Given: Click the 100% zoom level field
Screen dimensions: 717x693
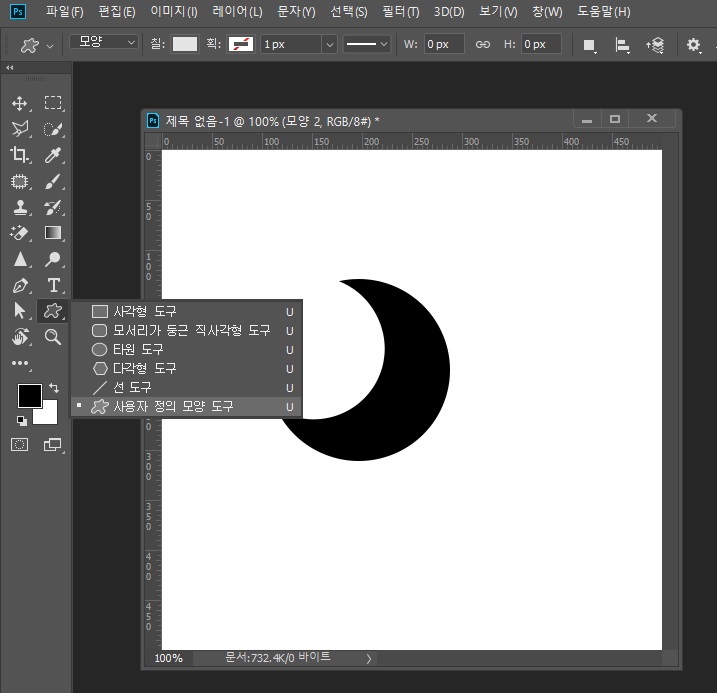Looking at the screenshot, I should (x=169, y=658).
